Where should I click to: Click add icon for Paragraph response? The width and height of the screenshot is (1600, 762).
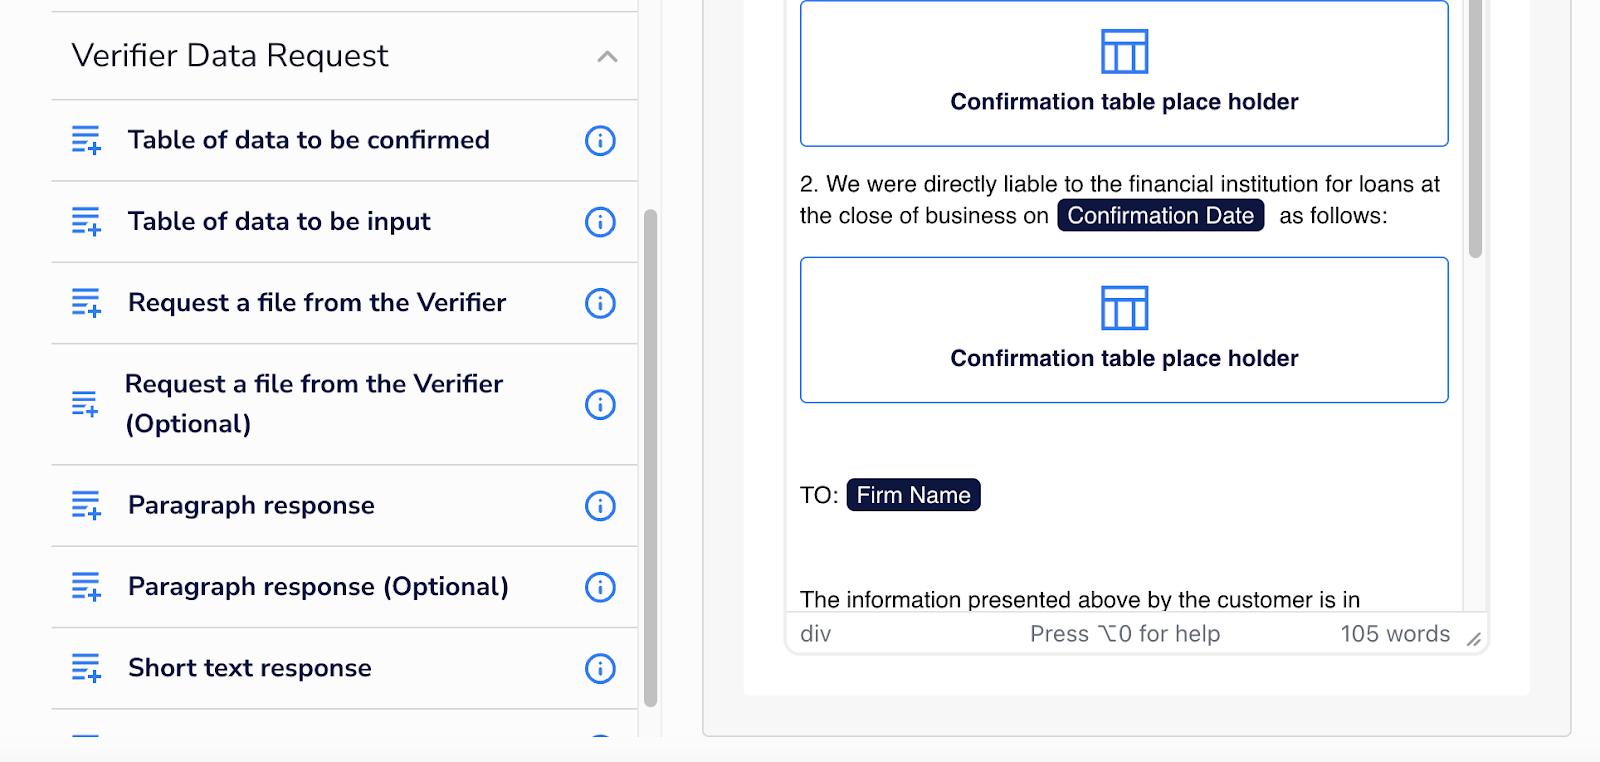point(86,506)
